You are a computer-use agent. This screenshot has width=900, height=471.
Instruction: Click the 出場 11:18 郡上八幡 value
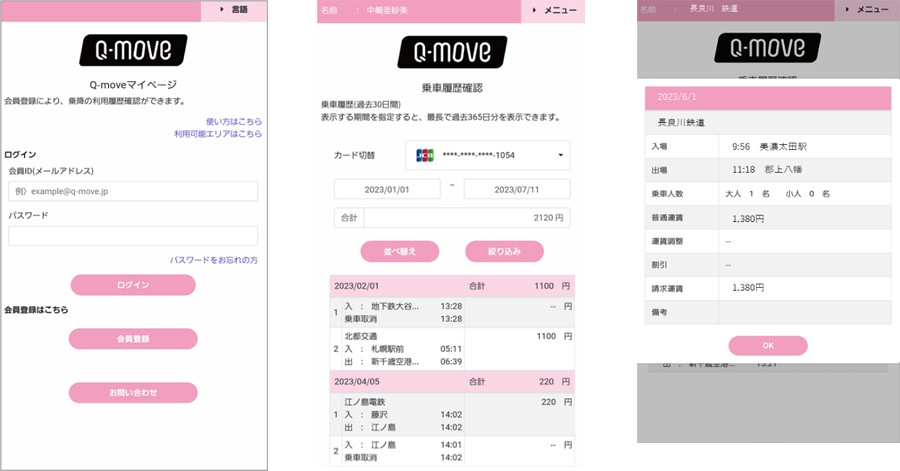767,170
